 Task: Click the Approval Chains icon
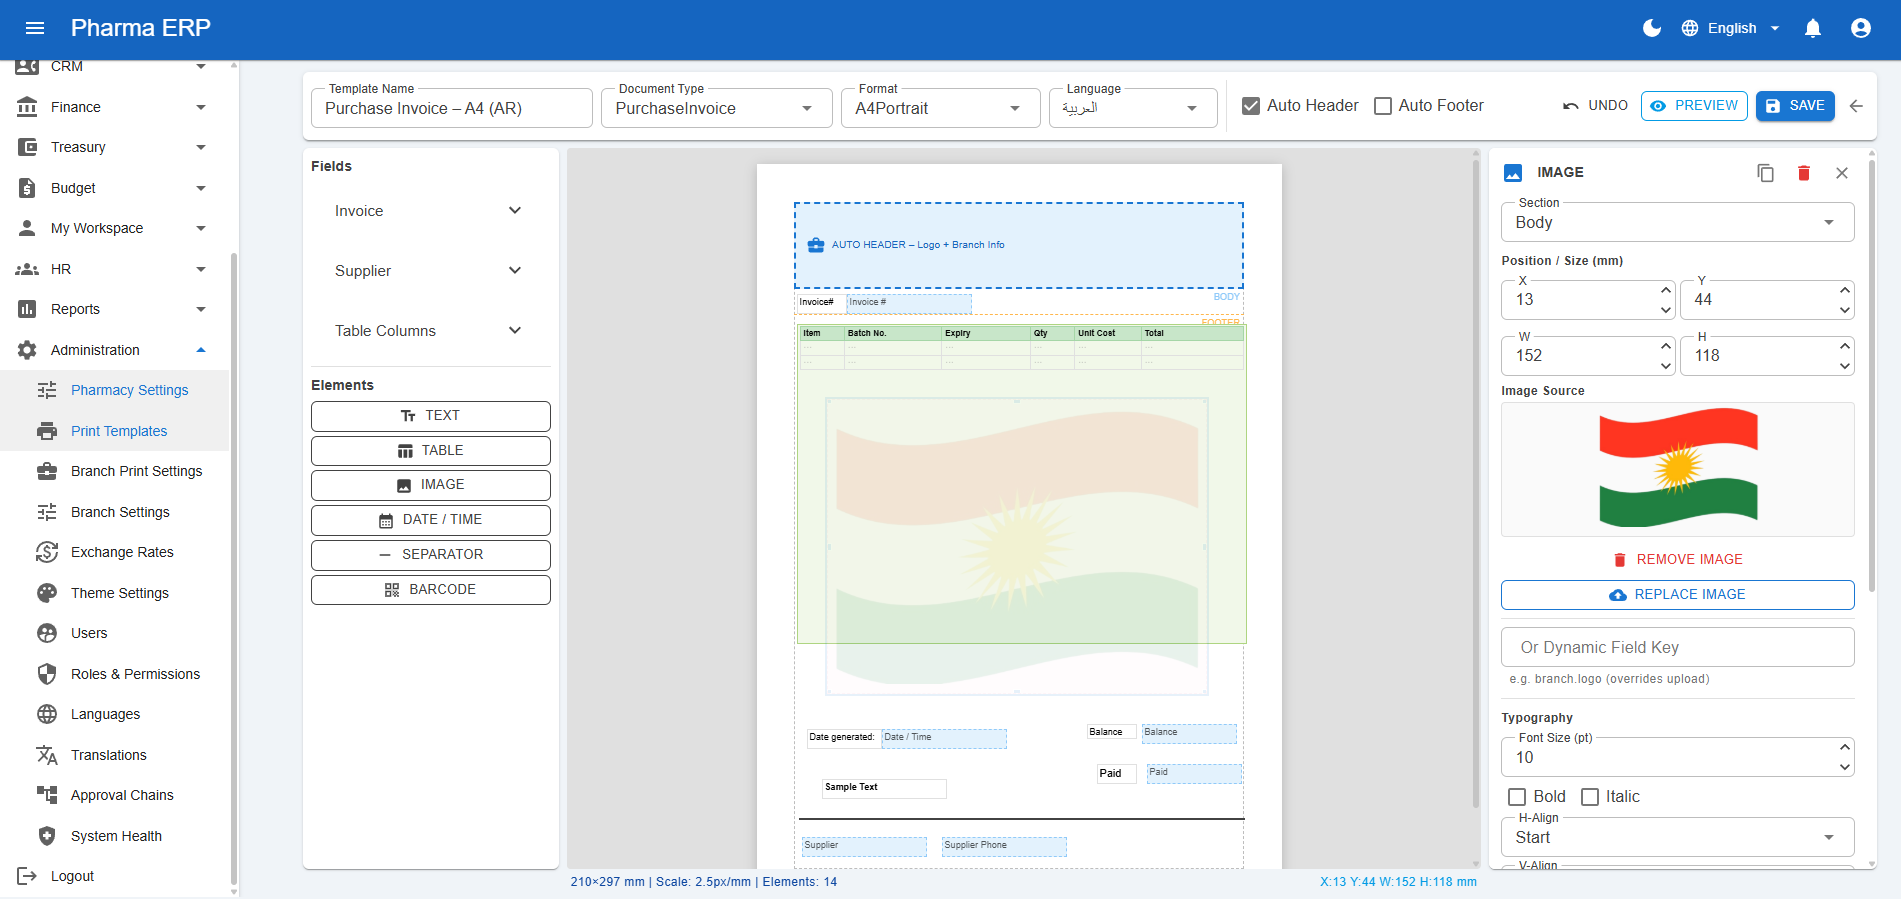(x=47, y=795)
